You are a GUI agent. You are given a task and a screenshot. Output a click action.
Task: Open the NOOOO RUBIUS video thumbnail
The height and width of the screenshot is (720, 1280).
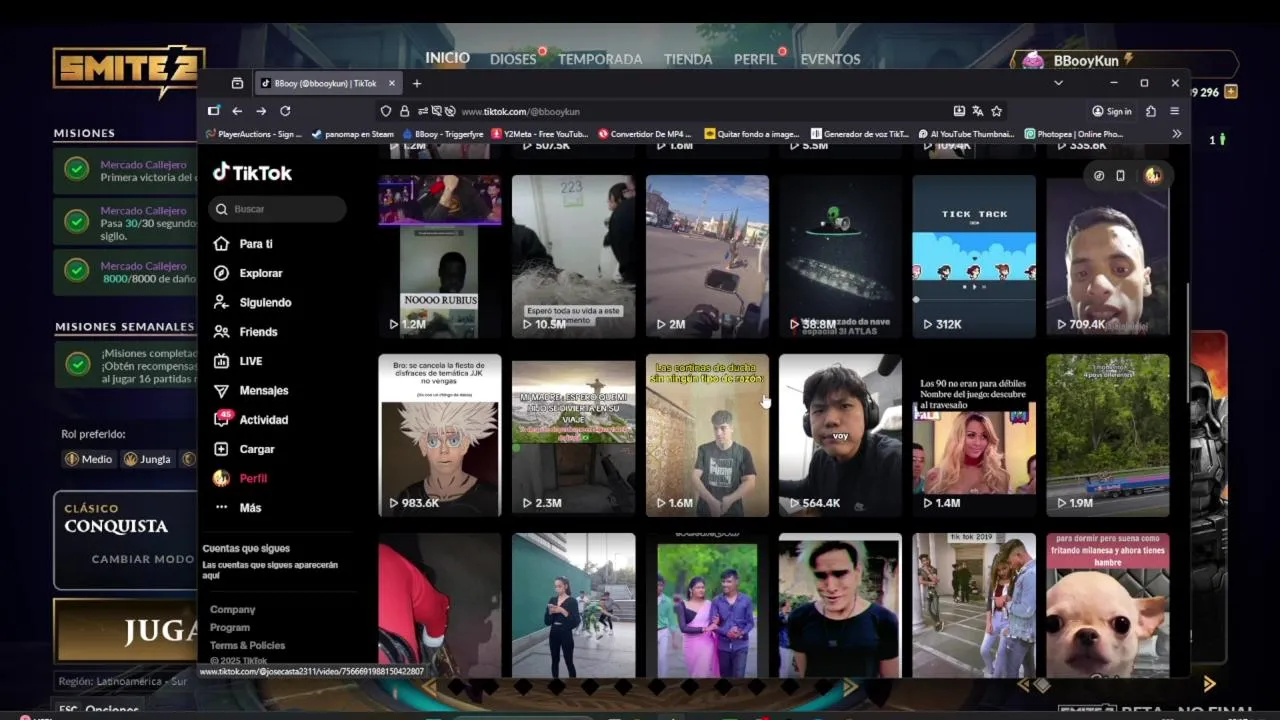coord(440,257)
